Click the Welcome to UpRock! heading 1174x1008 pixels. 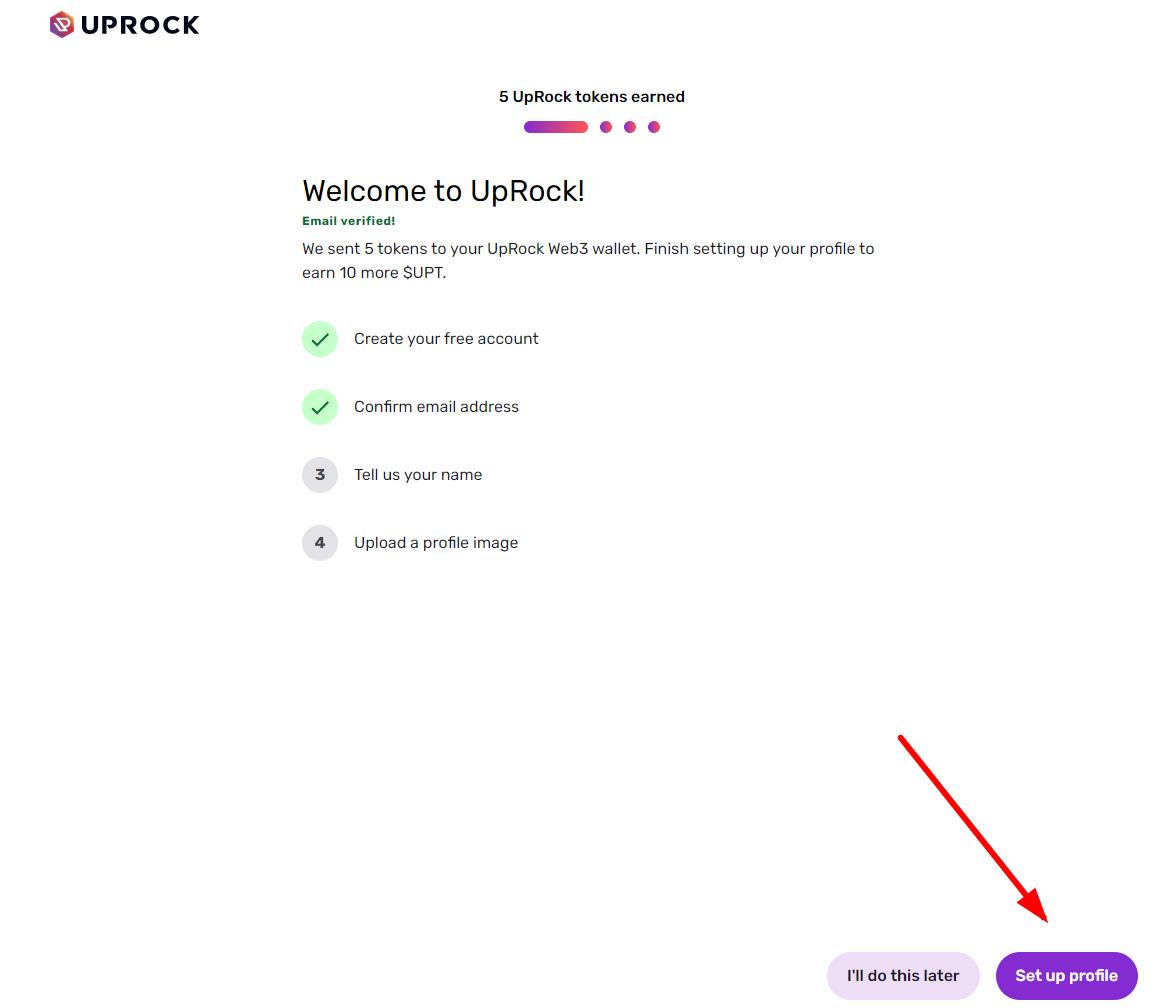(443, 191)
